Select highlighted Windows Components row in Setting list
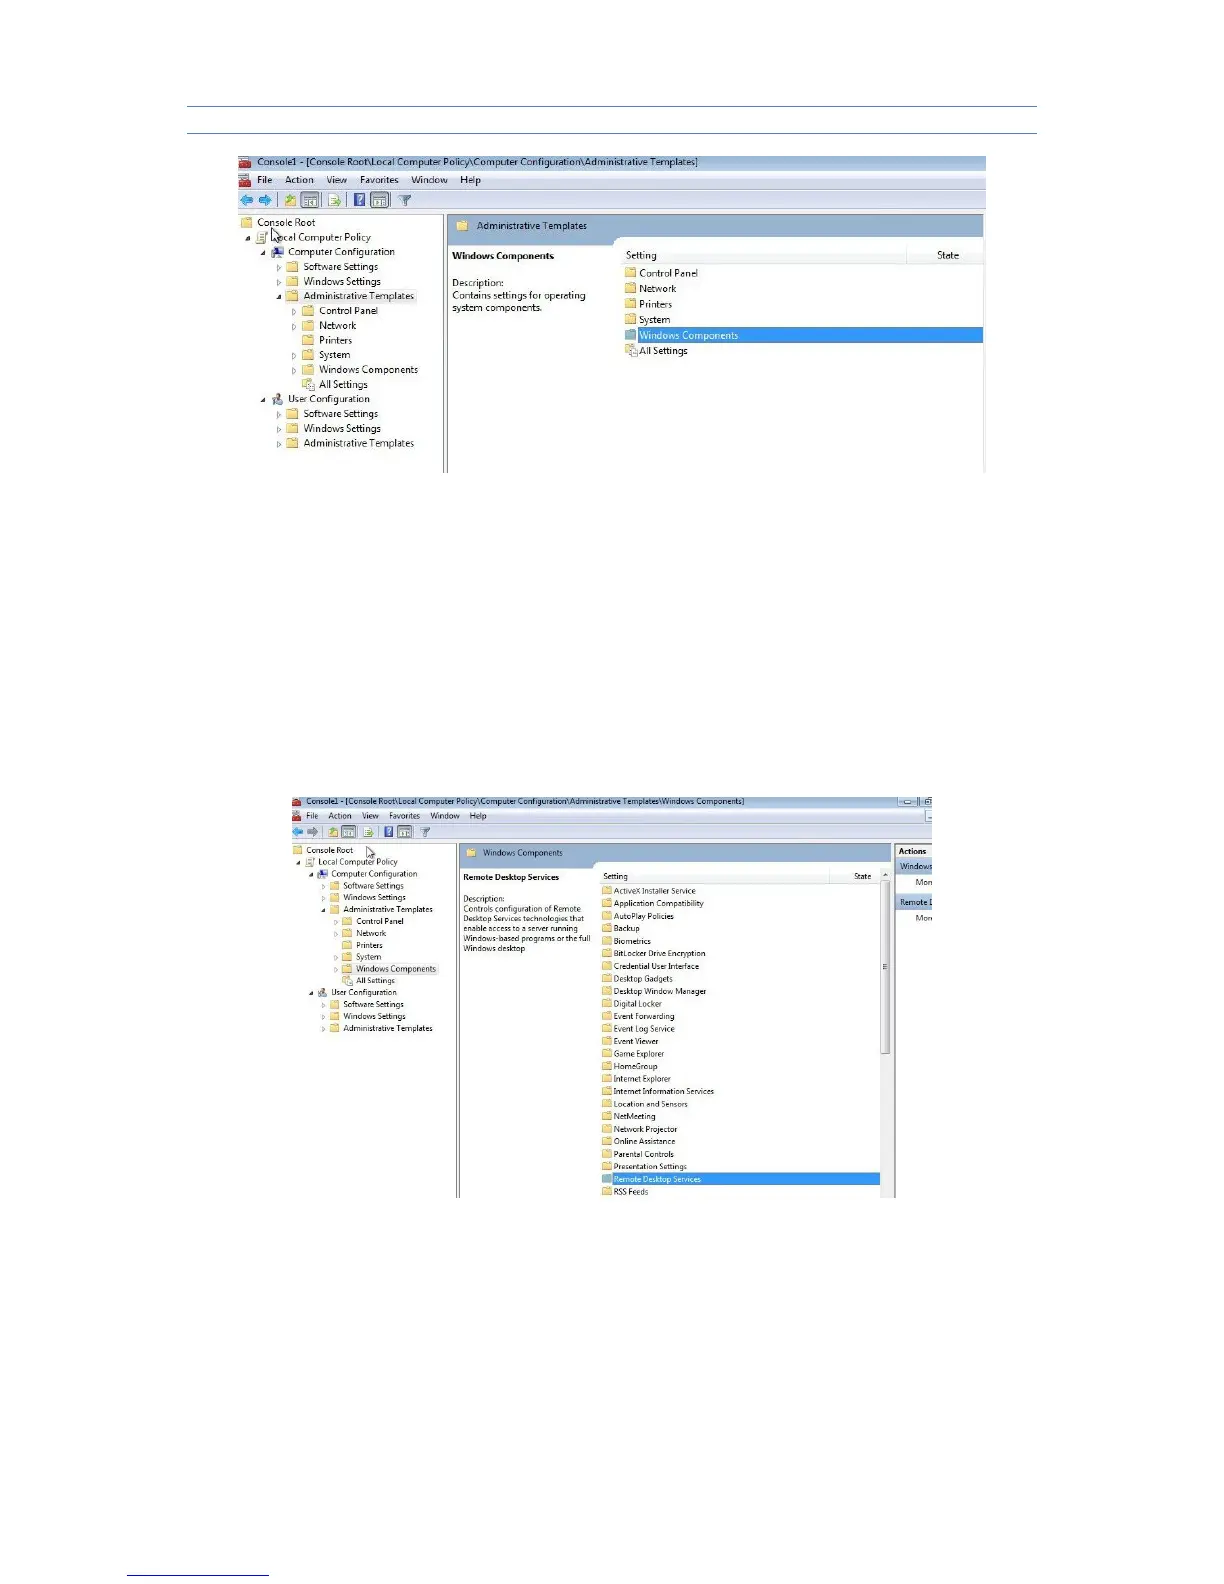 pyautogui.click(x=803, y=335)
